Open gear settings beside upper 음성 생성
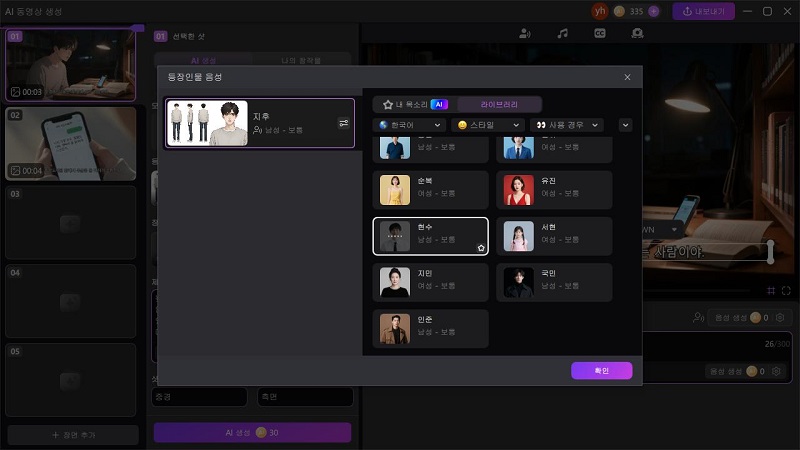 [780, 317]
